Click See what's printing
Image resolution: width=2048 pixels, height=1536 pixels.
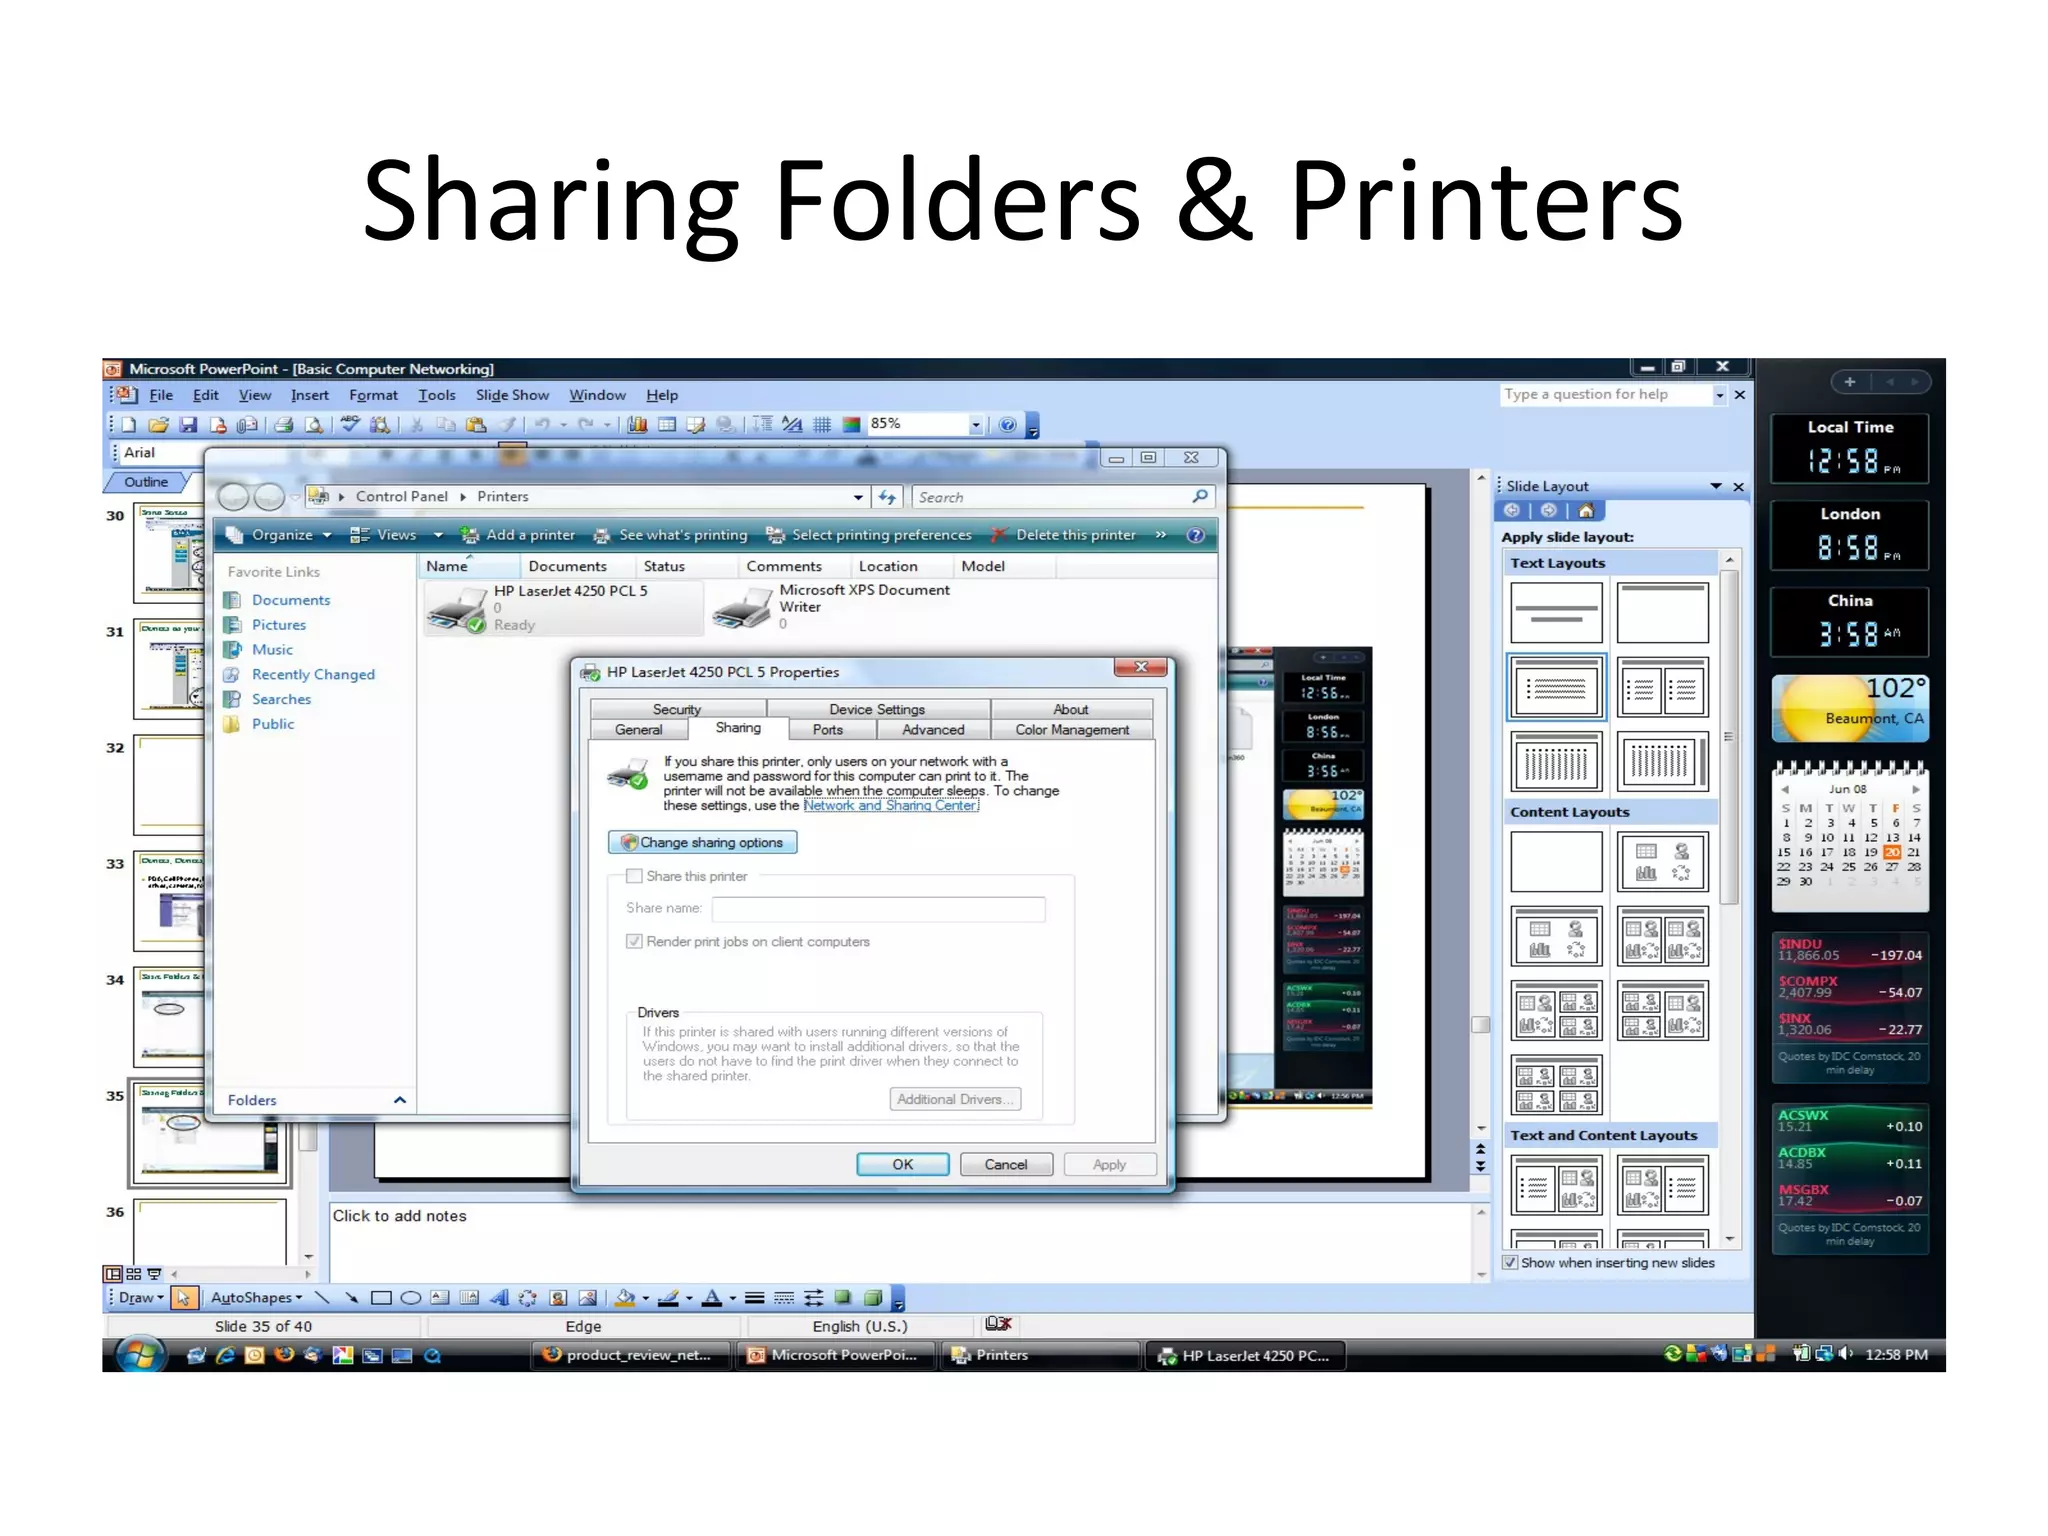pyautogui.click(x=670, y=535)
